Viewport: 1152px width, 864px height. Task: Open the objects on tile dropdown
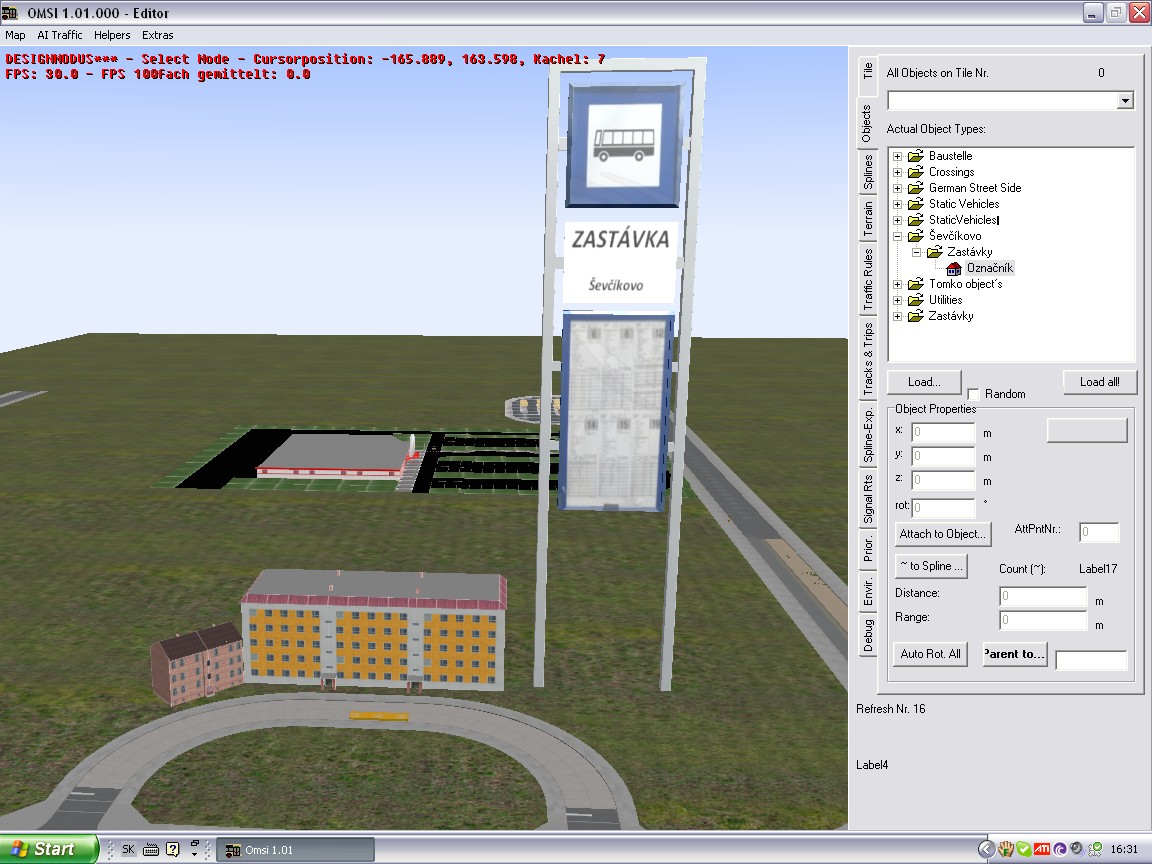[1125, 101]
